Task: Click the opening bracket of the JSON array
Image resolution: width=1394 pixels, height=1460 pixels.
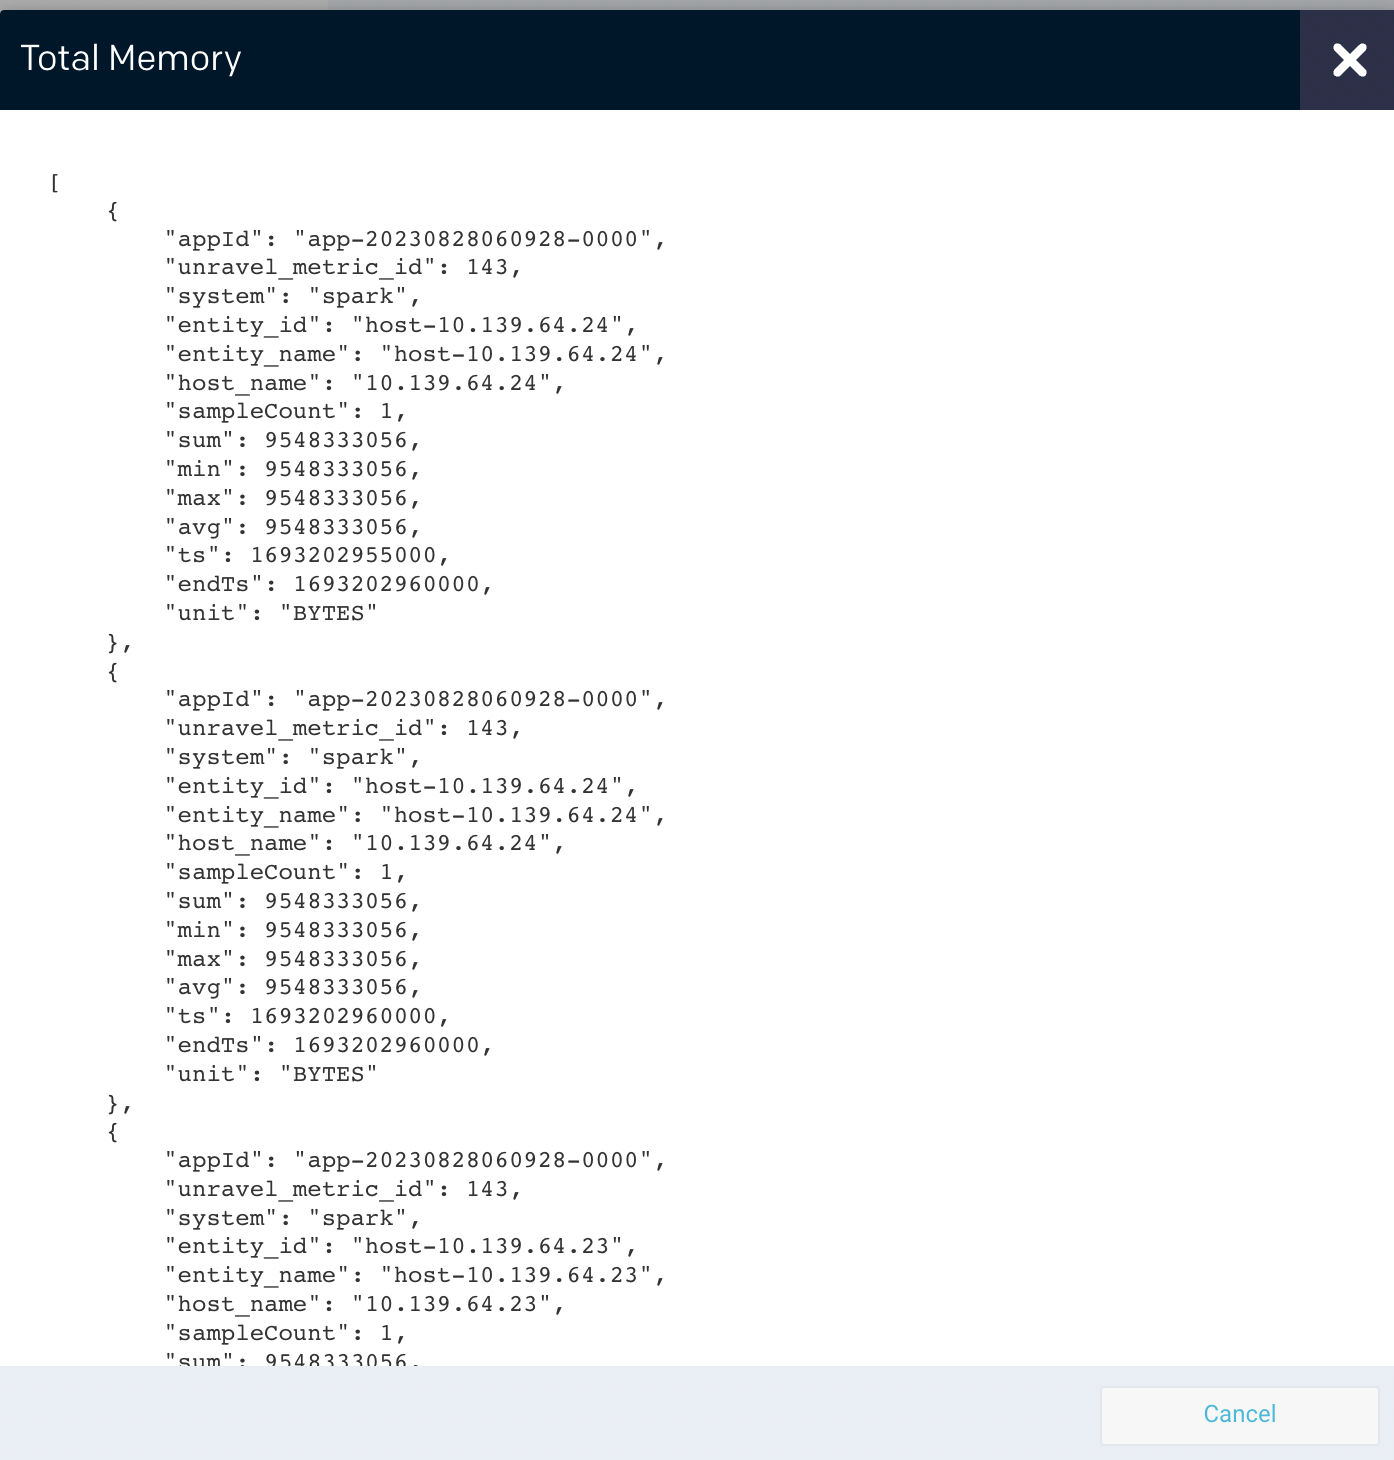Action: pyautogui.click(x=54, y=182)
